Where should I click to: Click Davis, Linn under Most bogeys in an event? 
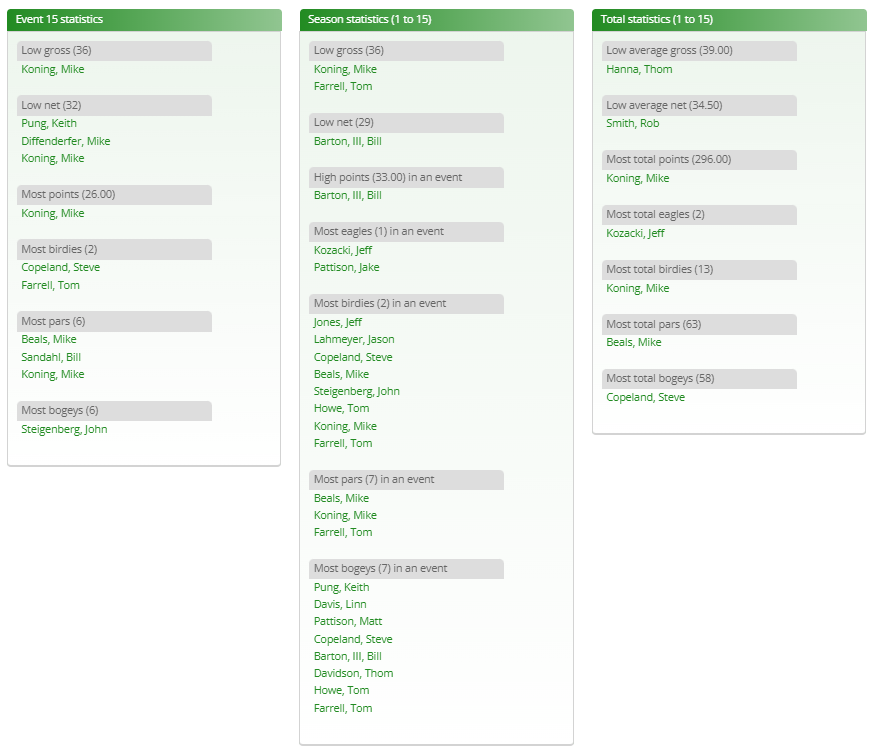pyautogui.click(x=340, y=604)
